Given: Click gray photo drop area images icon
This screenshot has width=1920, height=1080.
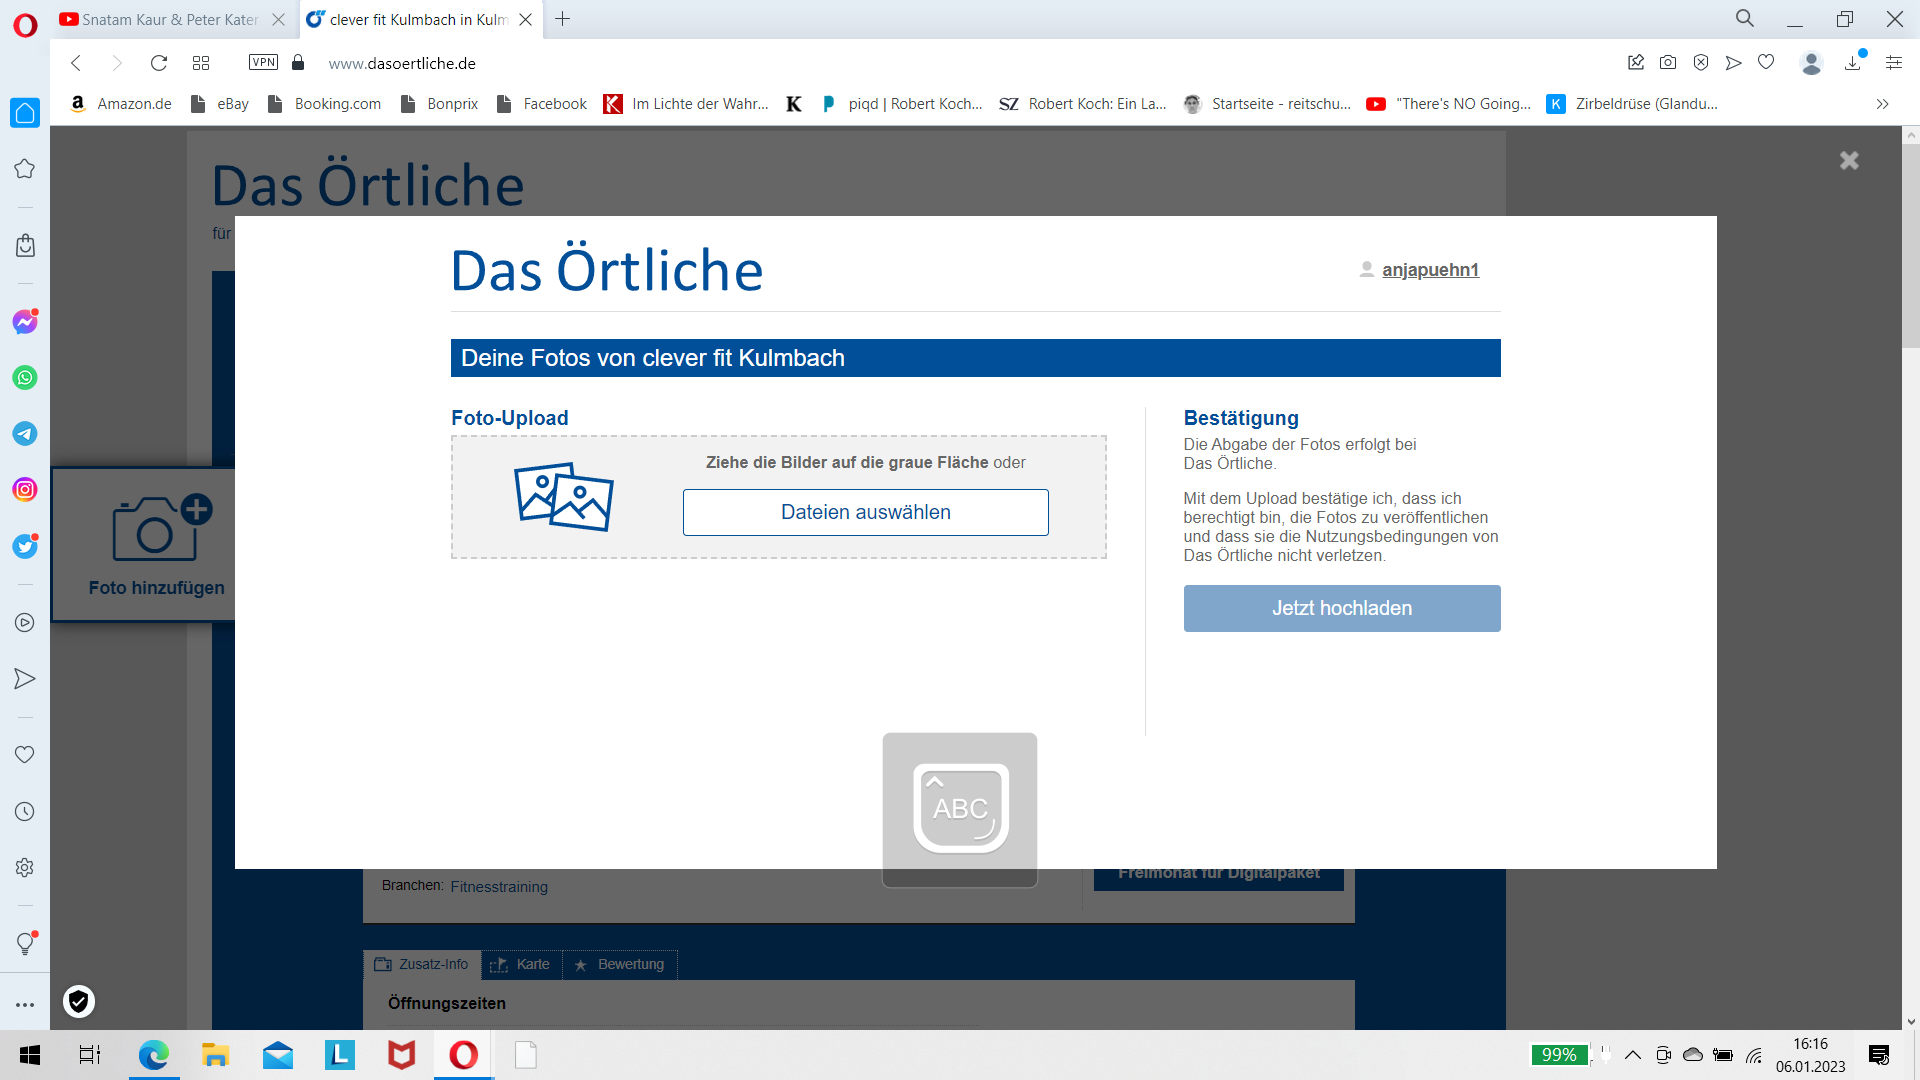Looking at the screenshot, I should pyautogui.click(x=564, y=497).
